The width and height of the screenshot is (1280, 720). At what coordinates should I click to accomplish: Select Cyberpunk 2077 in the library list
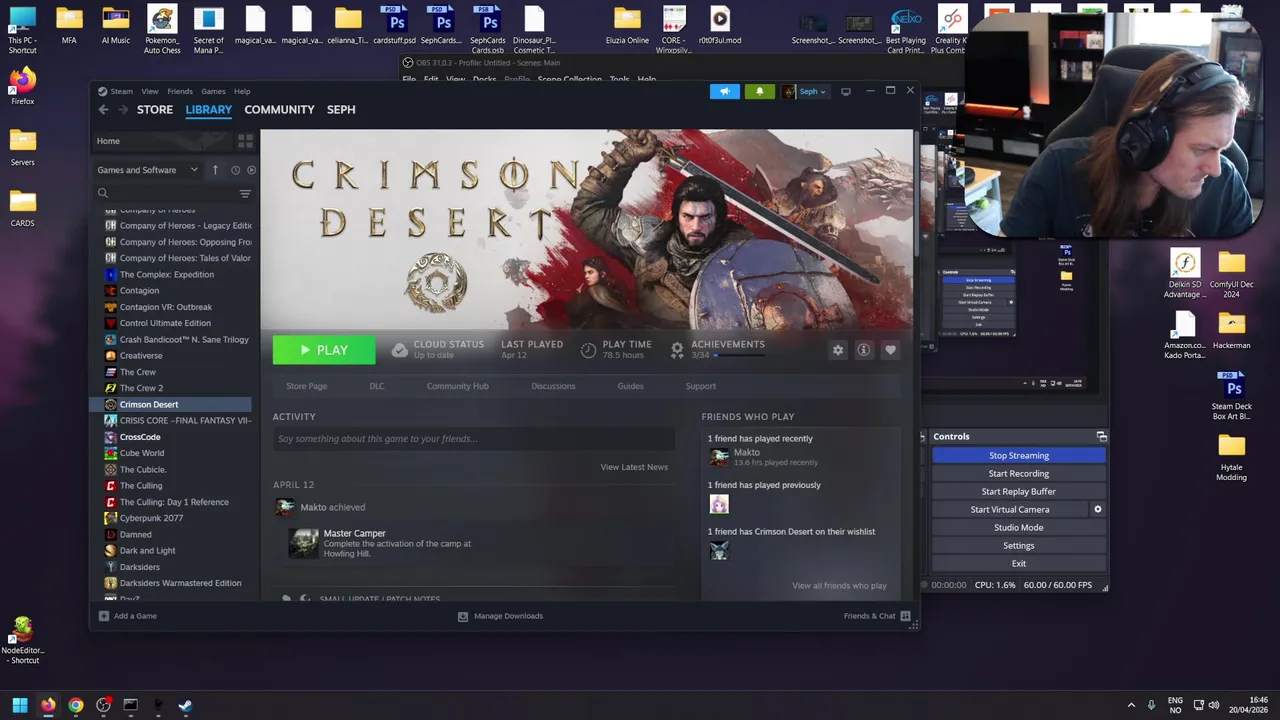[x=151, y=518]
